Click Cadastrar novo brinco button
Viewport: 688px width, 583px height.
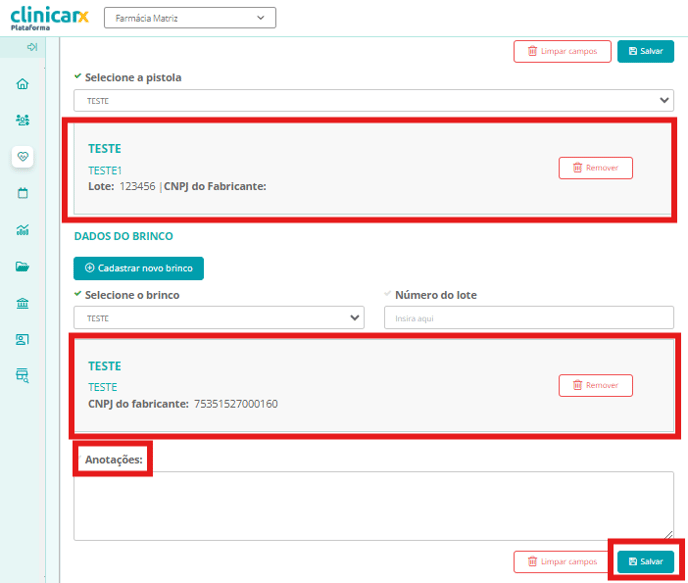(138, 268)
